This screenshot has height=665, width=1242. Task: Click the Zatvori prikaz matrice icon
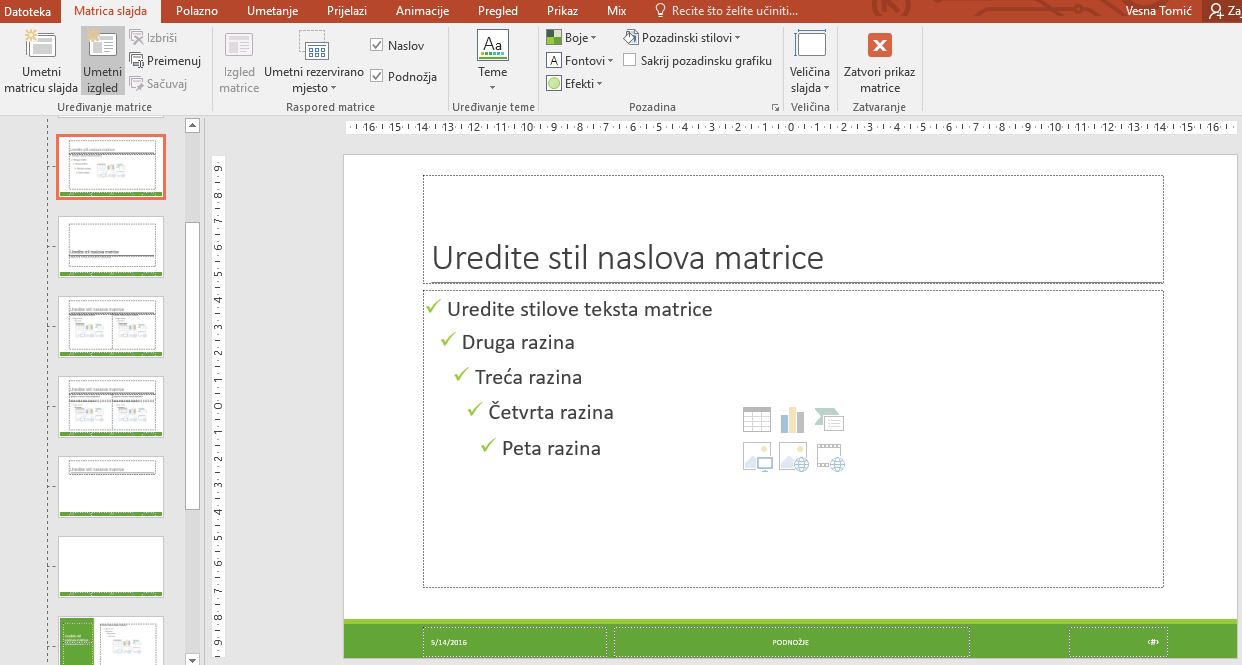pyautogui.click(x=879, y=47)
